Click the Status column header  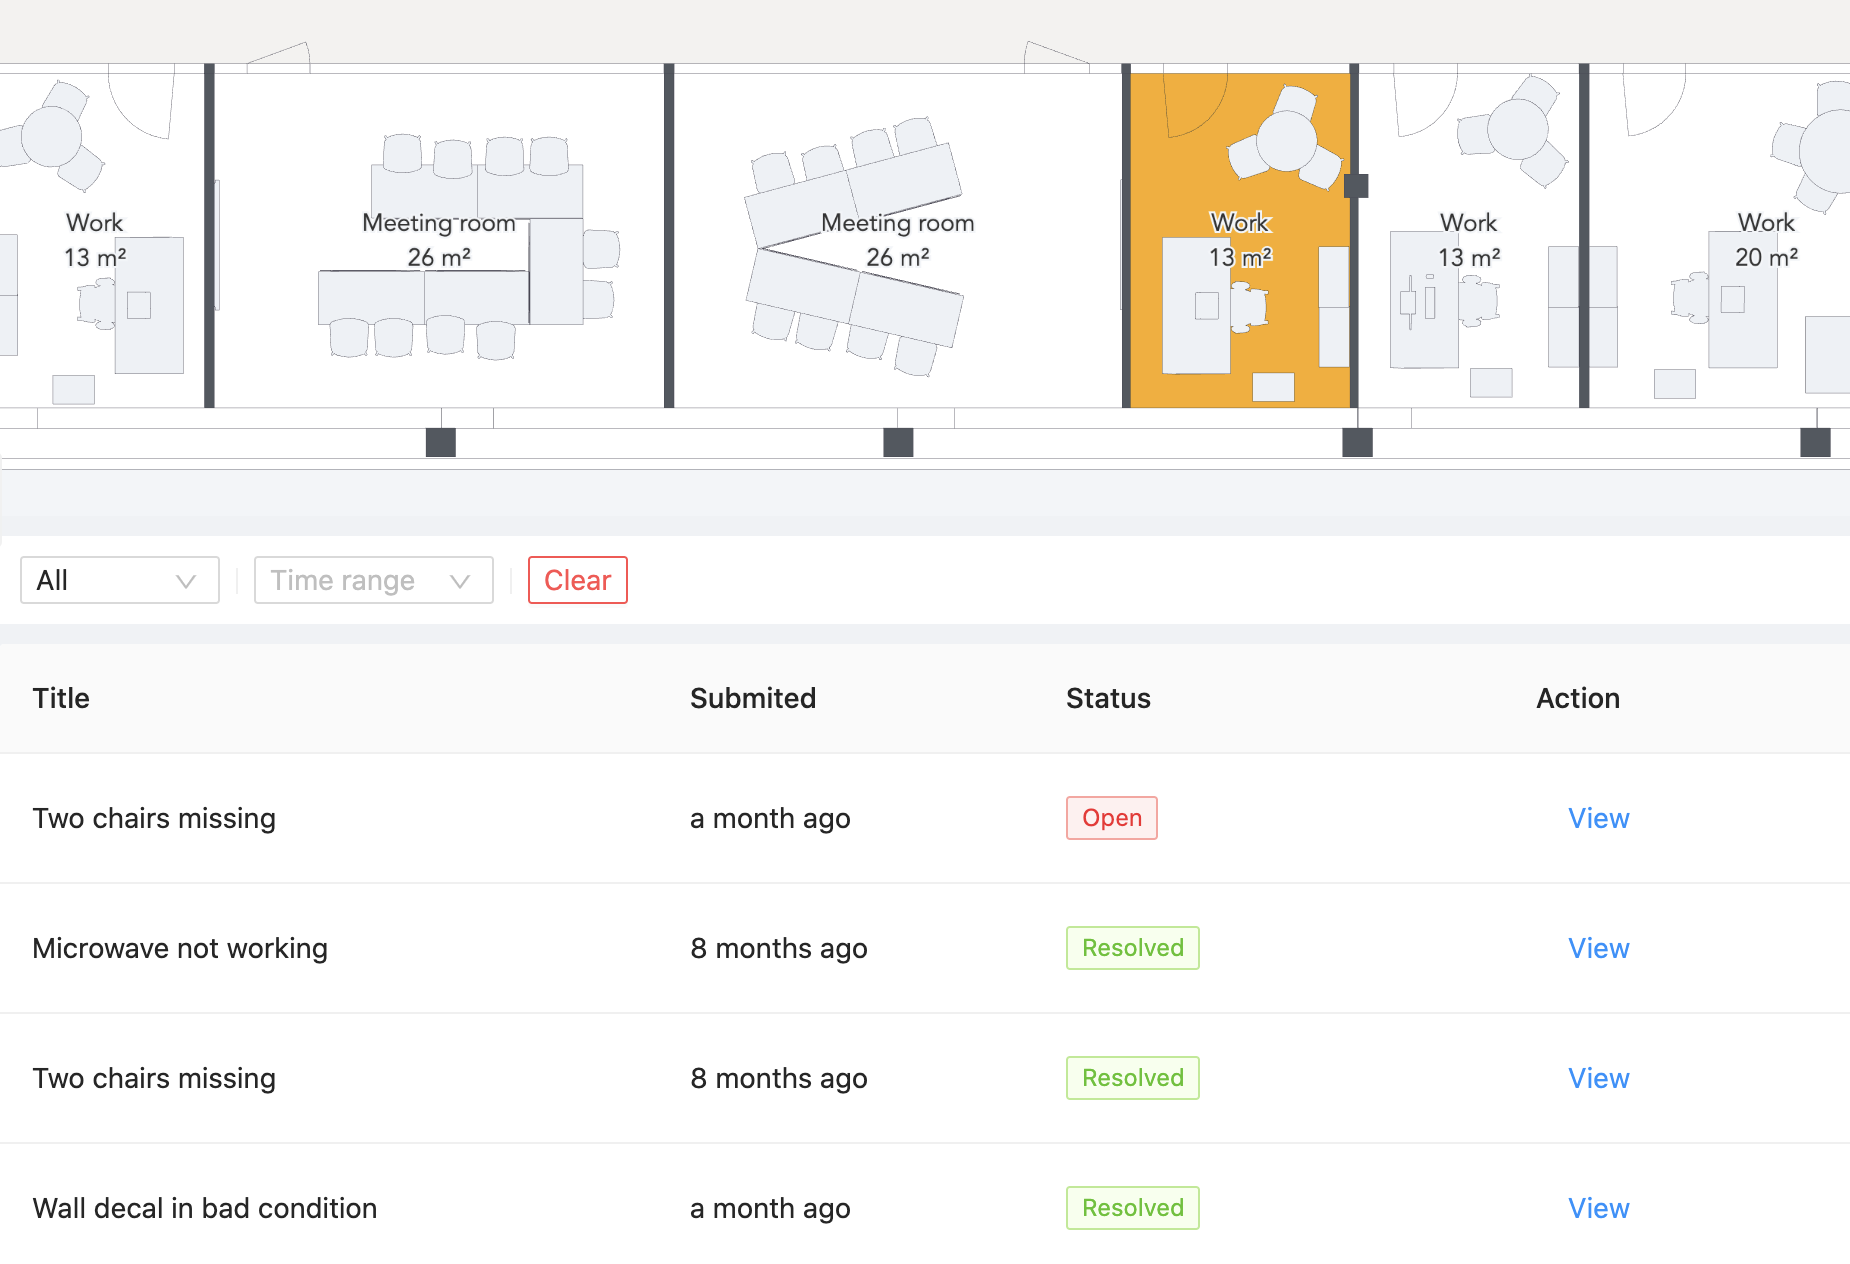[x=1108, y=698]
